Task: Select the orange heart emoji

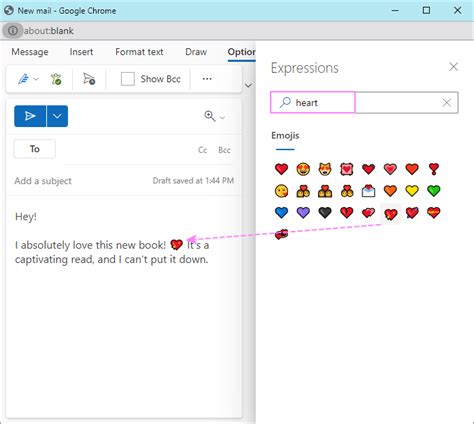Action: (x=390, y=191)
